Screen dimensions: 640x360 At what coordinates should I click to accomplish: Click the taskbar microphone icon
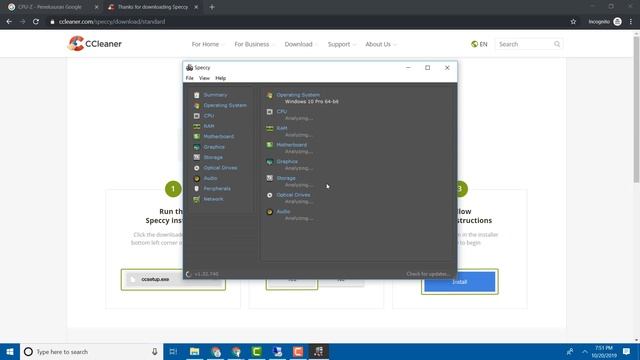coord(155,351)
